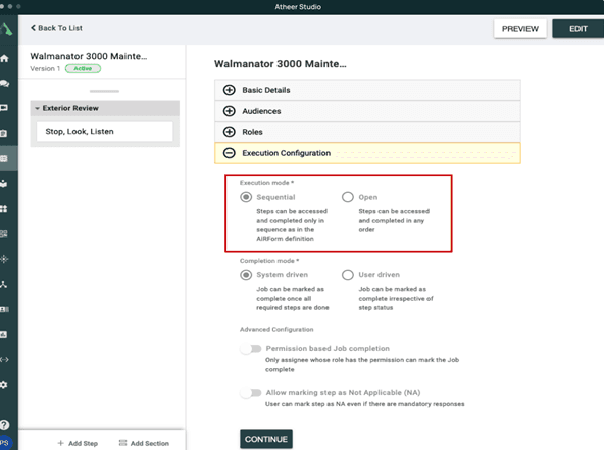Expand the Audiences section
Viewport: 604px width, 452px height.
tap(367, 111)
